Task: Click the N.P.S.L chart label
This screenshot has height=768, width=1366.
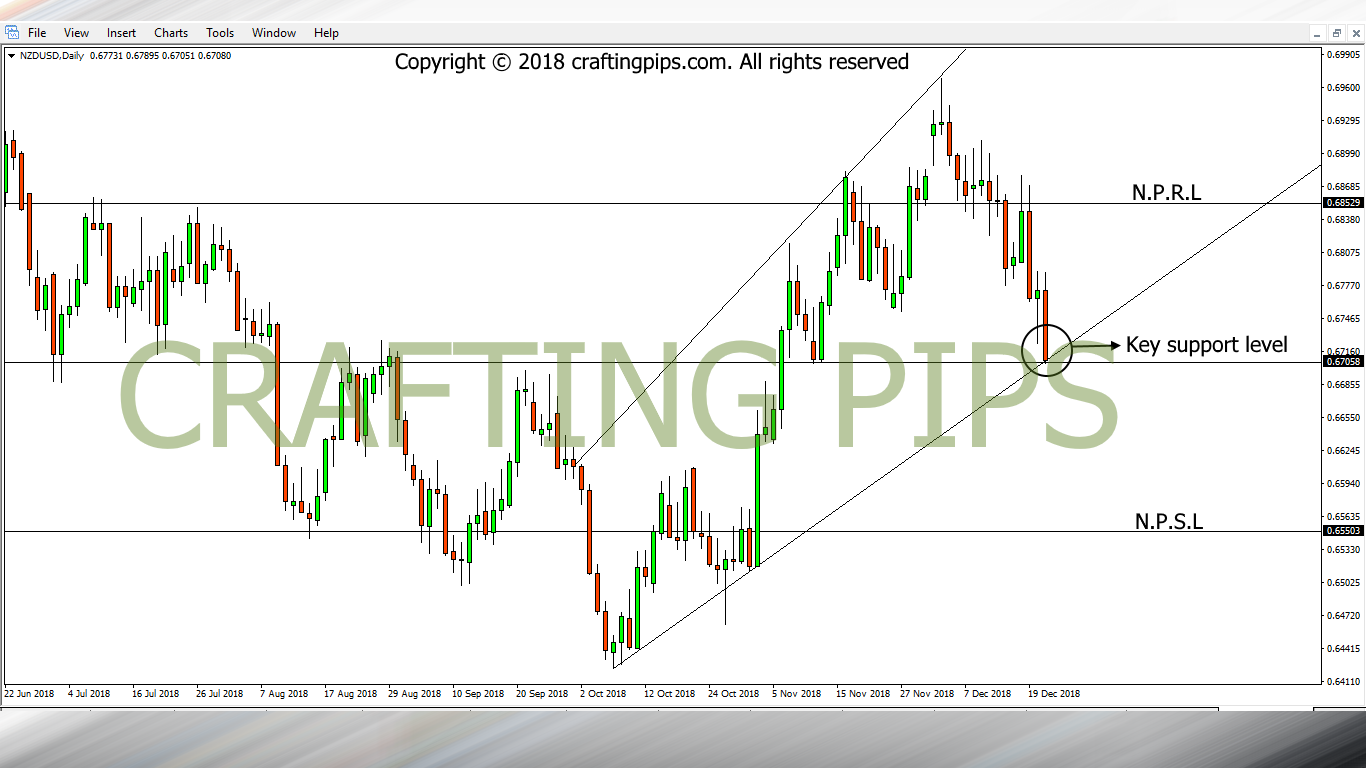Action: 1169,521
